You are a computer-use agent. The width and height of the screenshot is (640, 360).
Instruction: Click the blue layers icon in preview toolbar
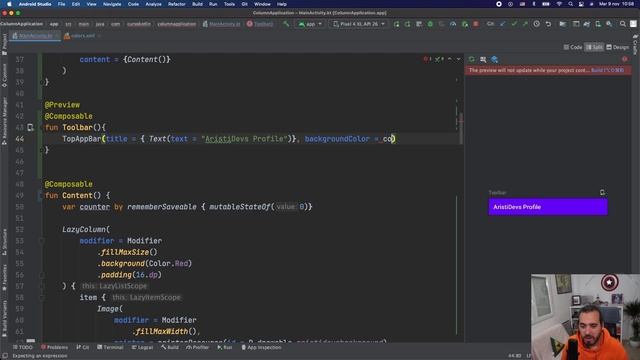[495, 59]
